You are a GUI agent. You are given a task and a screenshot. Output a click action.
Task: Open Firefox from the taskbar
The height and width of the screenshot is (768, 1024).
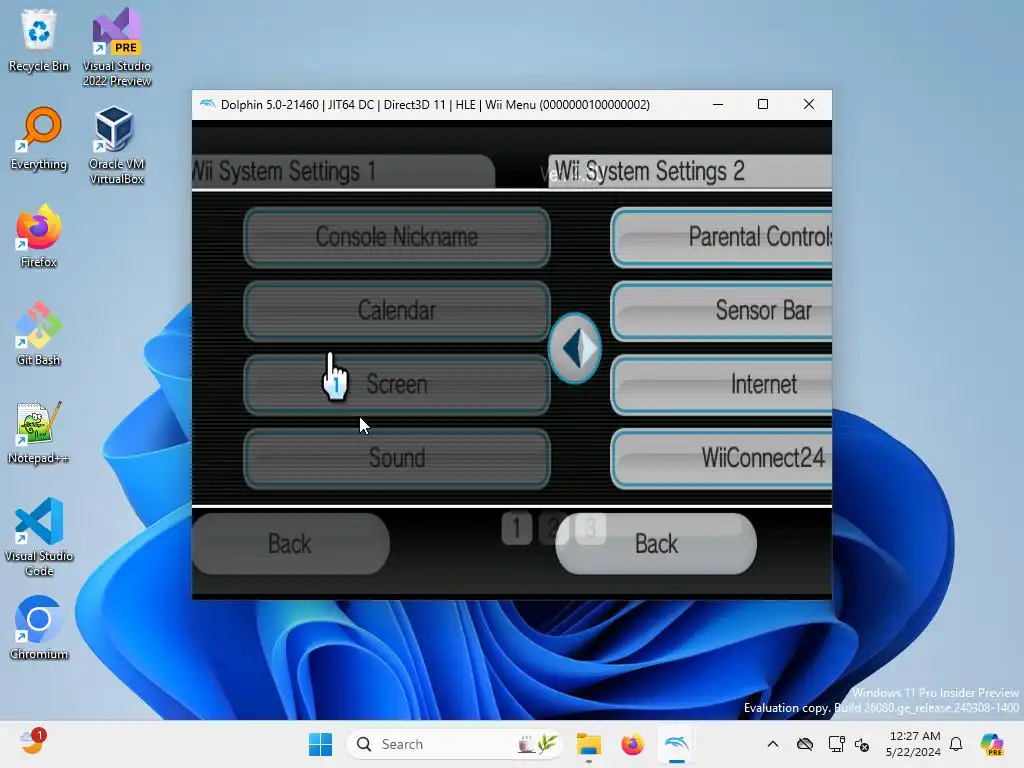click(632, 744)
